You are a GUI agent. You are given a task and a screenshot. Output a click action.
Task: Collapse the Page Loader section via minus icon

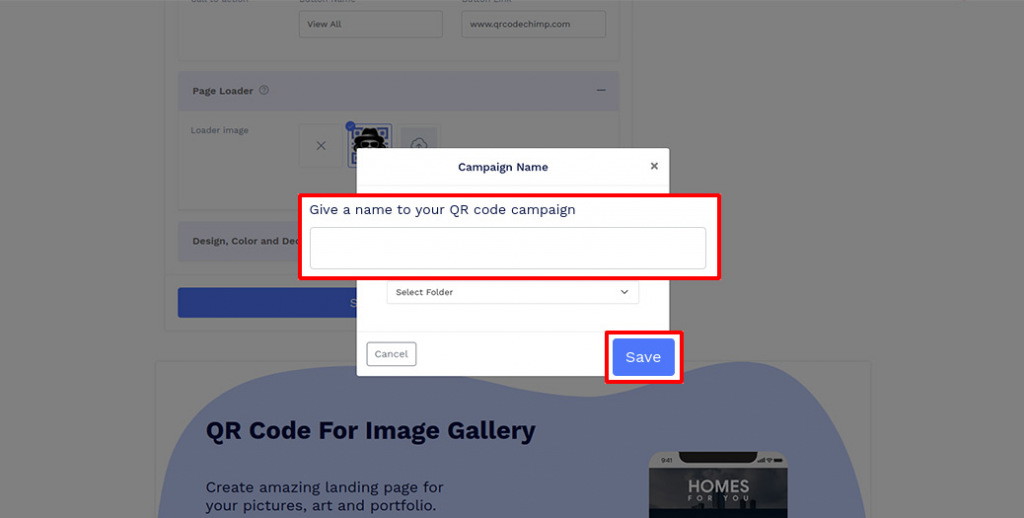click(601, 90)
